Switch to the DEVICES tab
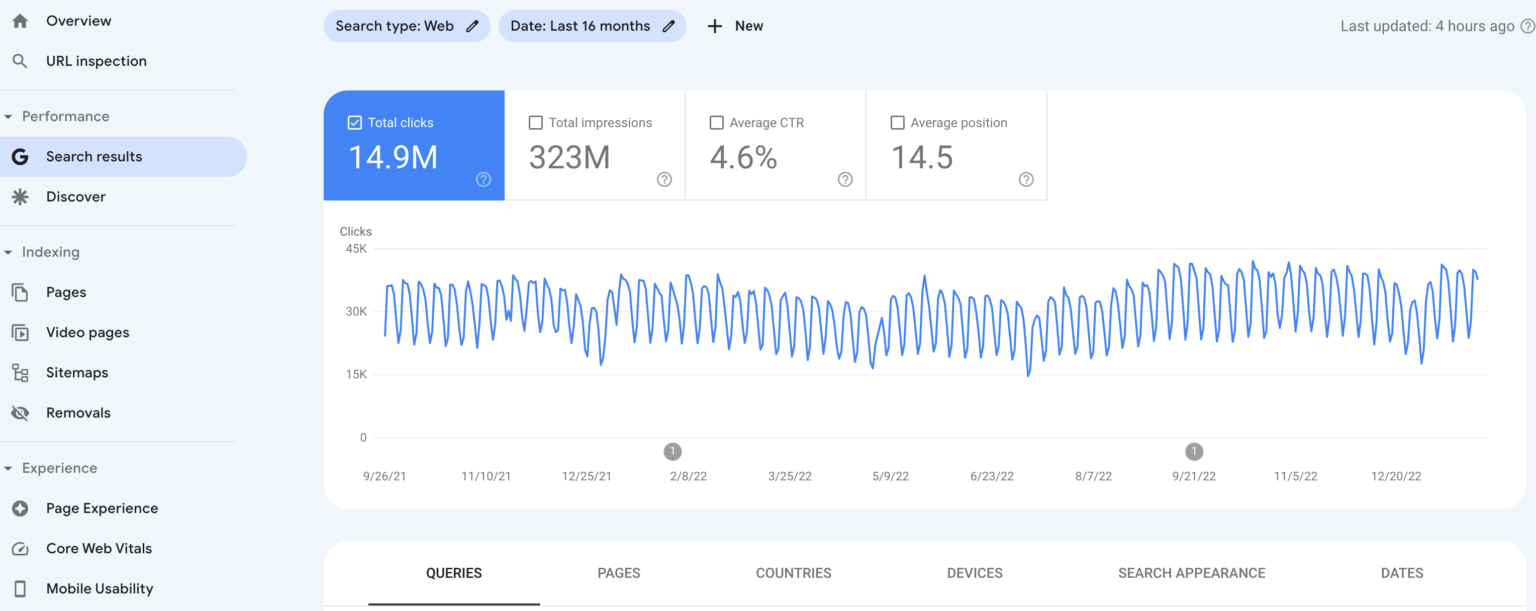The width and height of the screenshot is (1536, 611). 974,573
